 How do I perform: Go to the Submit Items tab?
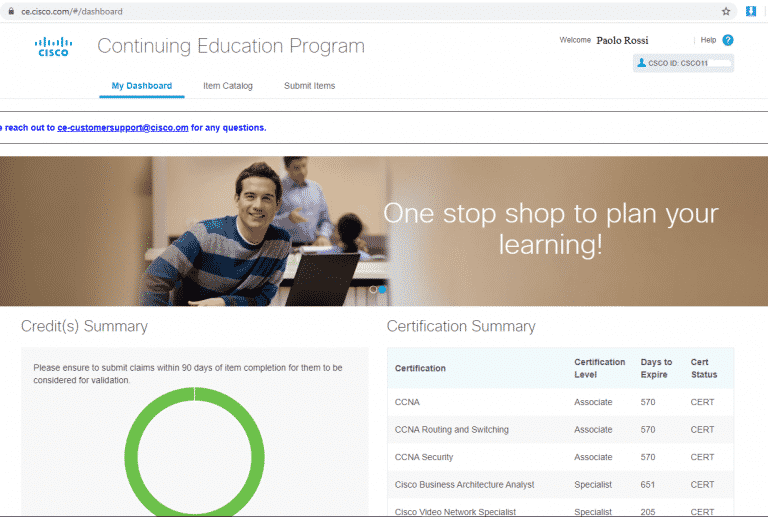[x=310, y=86]
